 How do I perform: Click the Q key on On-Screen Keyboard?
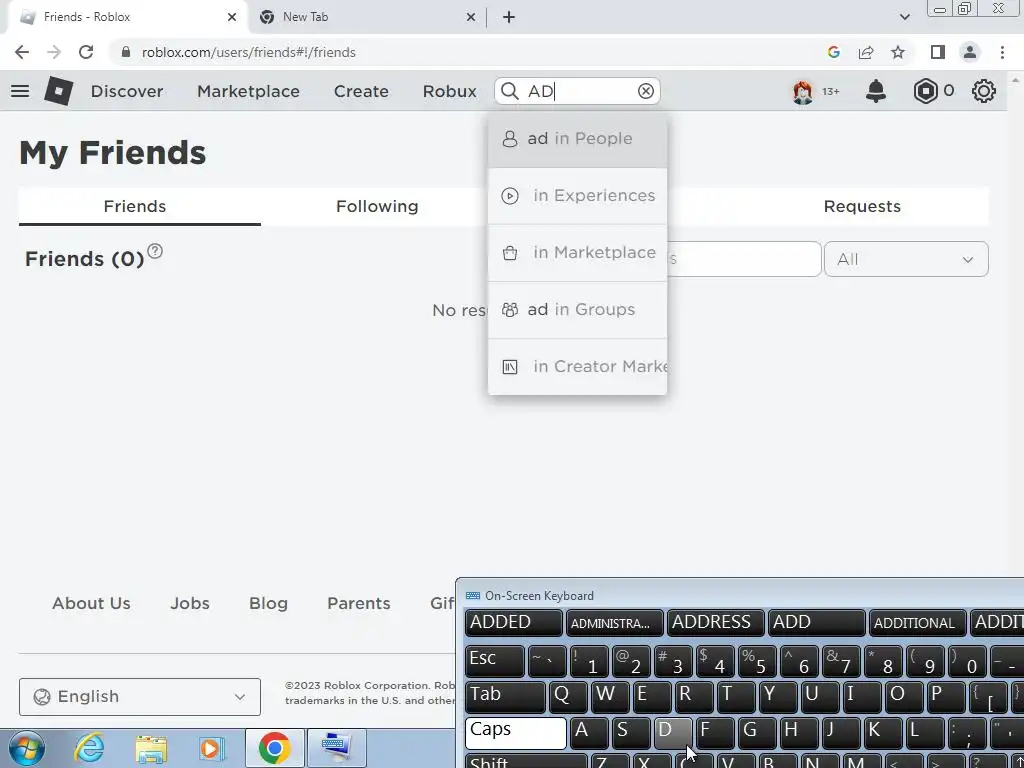click(x=568, y=697)
